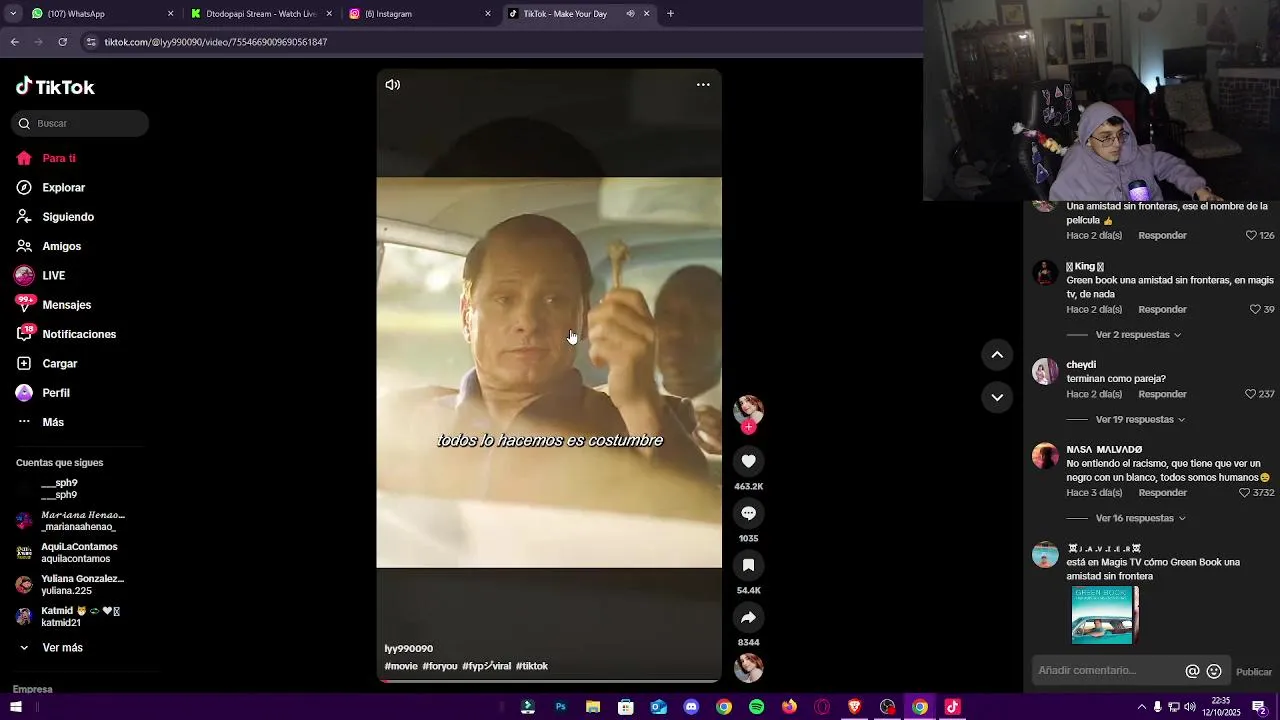1280x720 pixels.
Task: Reply to cheydi's comment
Action: pyautogui.click(x=1162, y=394)
